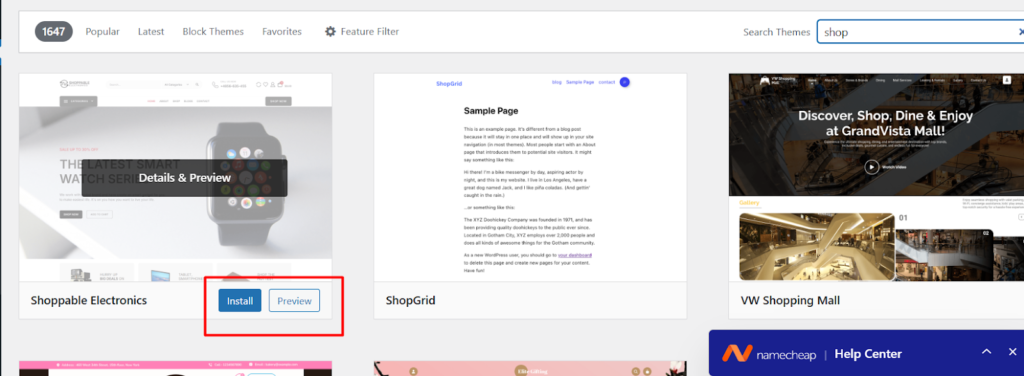Open the ShopGrid theme screenshot
This screenshot has height=376, width=1024.
coord(530,178)
